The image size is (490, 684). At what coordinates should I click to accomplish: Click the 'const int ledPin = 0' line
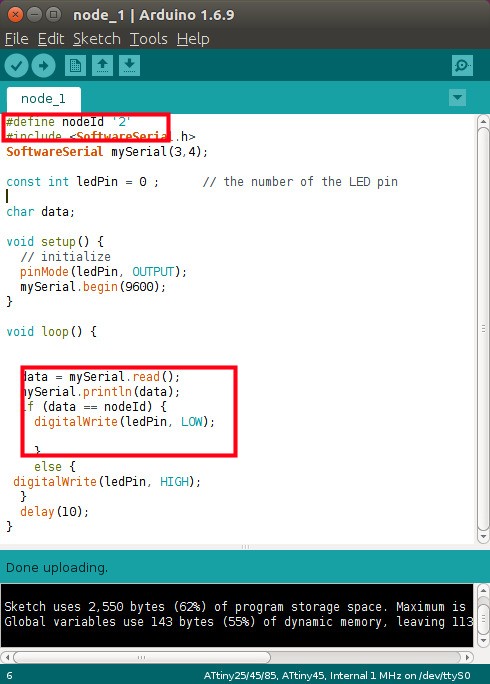(82, 181)
